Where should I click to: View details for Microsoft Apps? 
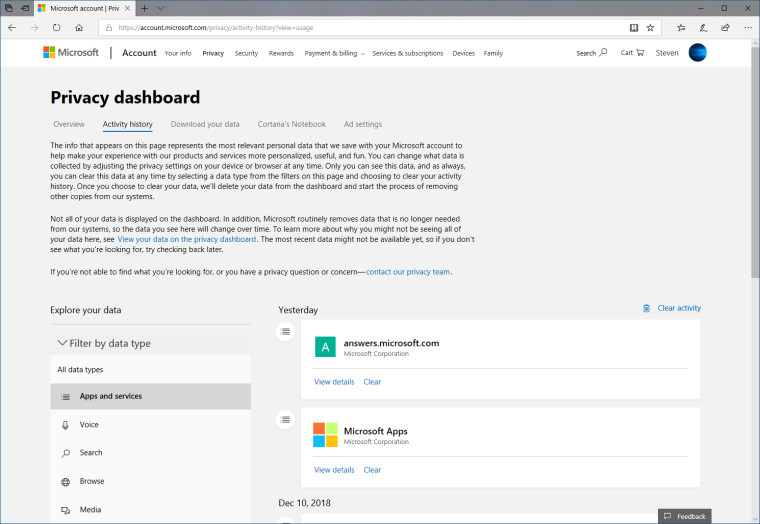pos(334,470)
